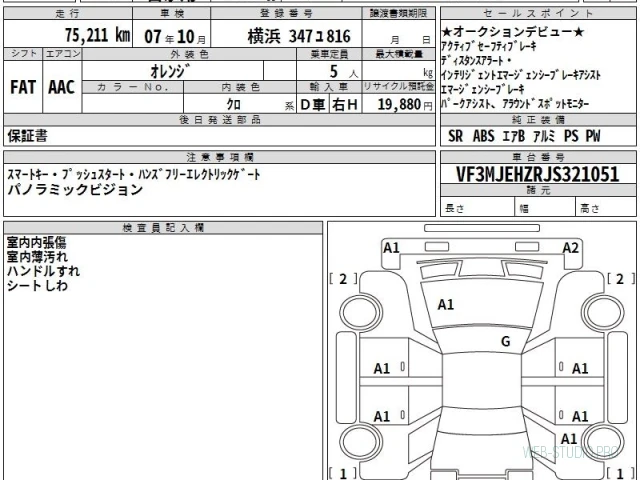The width and height of the screenshot is (640, 480).
Task: Select the ABS equipment code
Action: coord(484,136)
